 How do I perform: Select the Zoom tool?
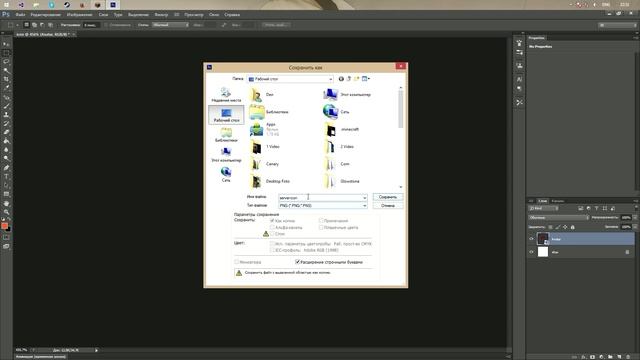coord(6,212)
